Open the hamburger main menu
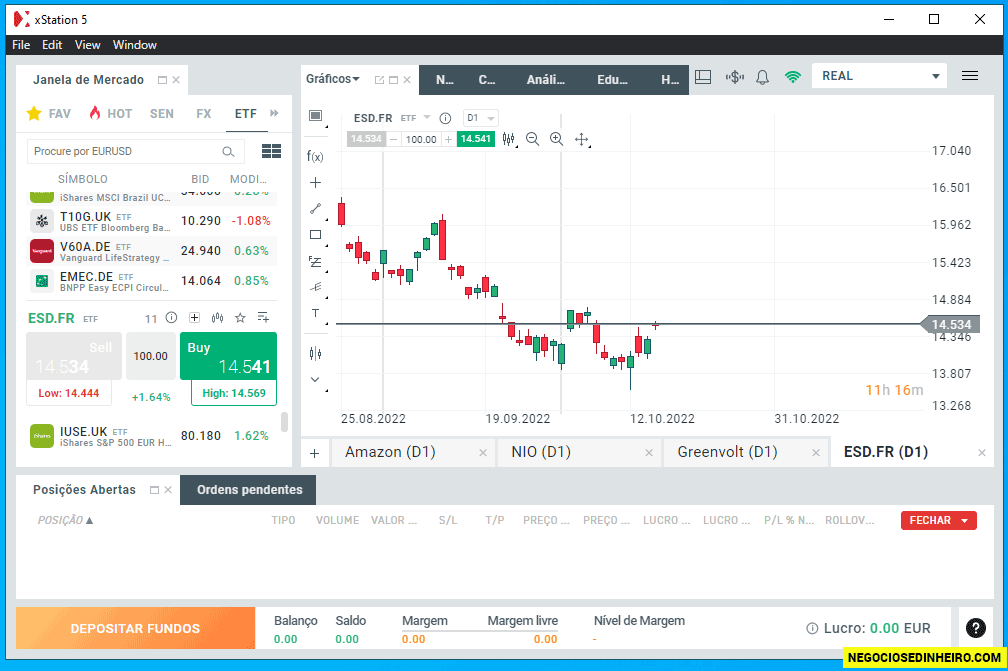The image size is (1008, 671). pyautogui.click(x=969, y=76)
